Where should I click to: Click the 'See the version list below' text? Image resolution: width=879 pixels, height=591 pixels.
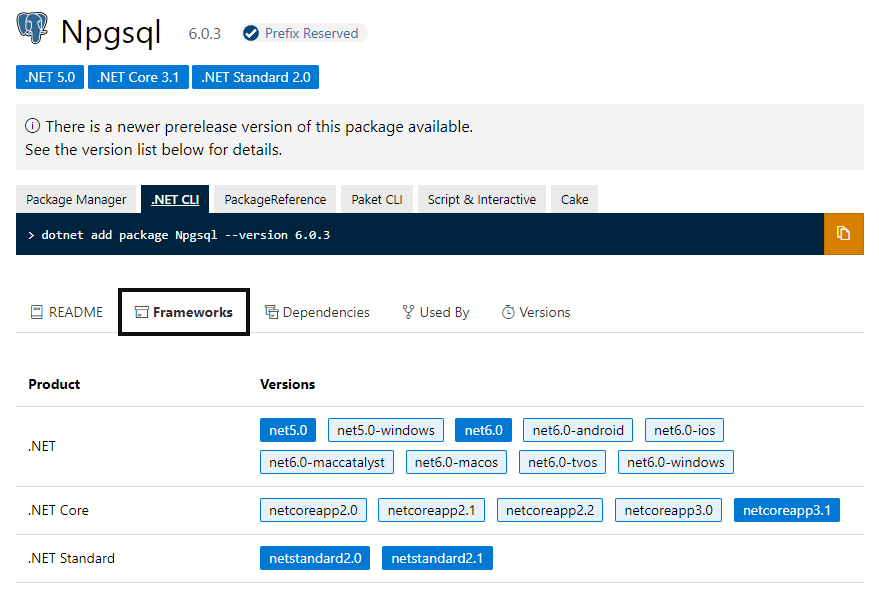point(154,150)
